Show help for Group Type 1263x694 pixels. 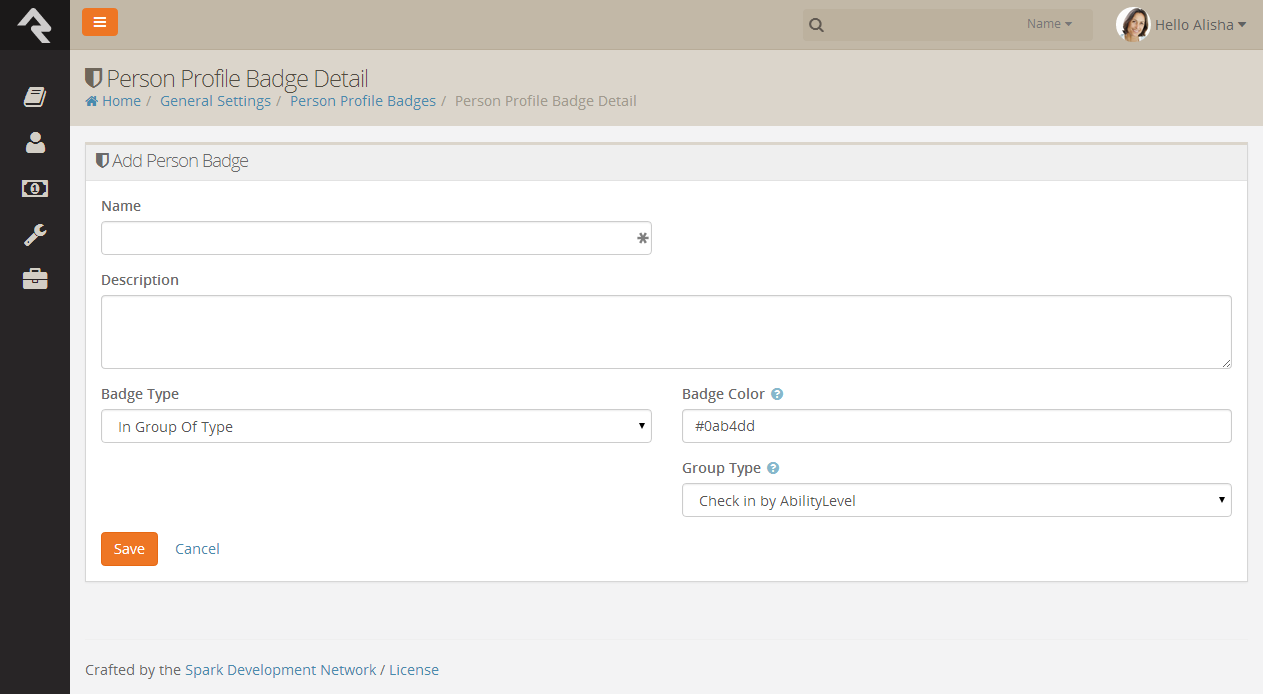[x=773, y=468]
